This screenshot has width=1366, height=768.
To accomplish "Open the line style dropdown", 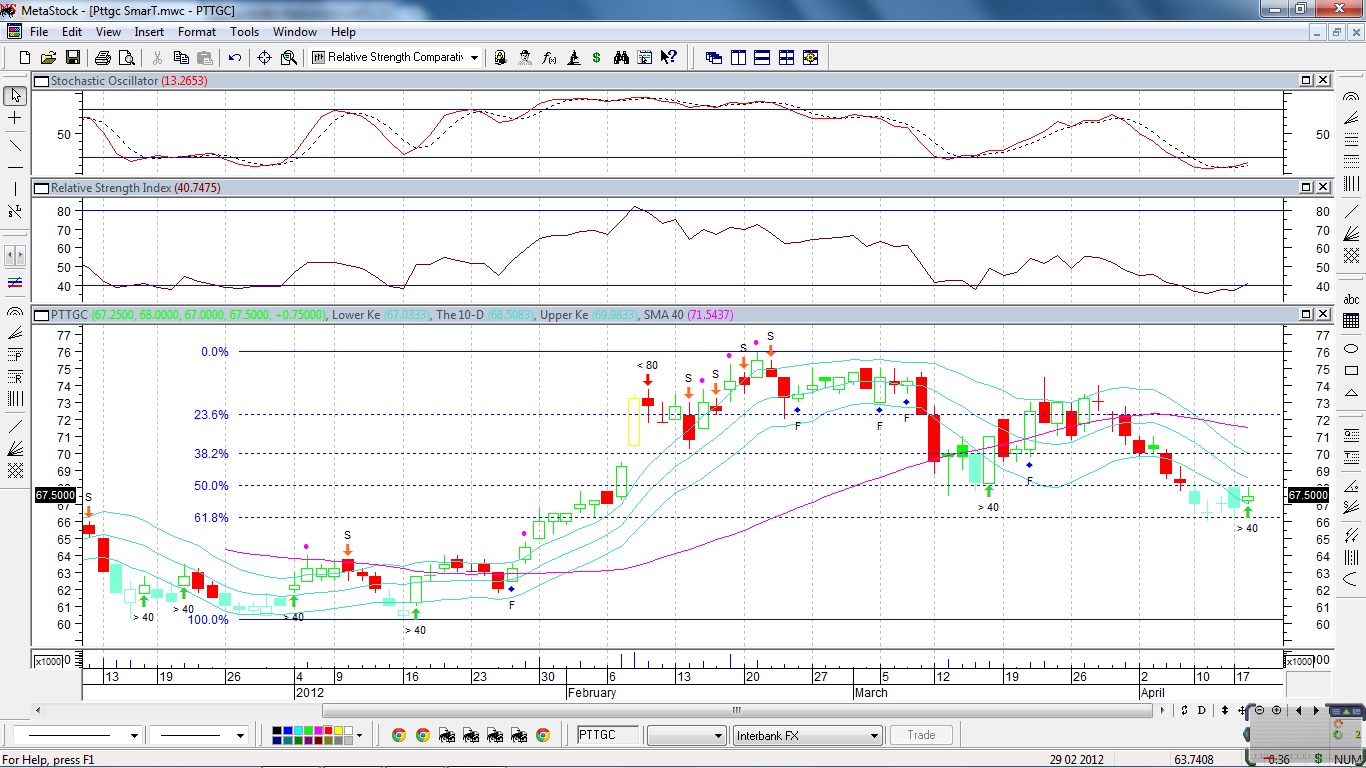I will [x=134, y=735].
